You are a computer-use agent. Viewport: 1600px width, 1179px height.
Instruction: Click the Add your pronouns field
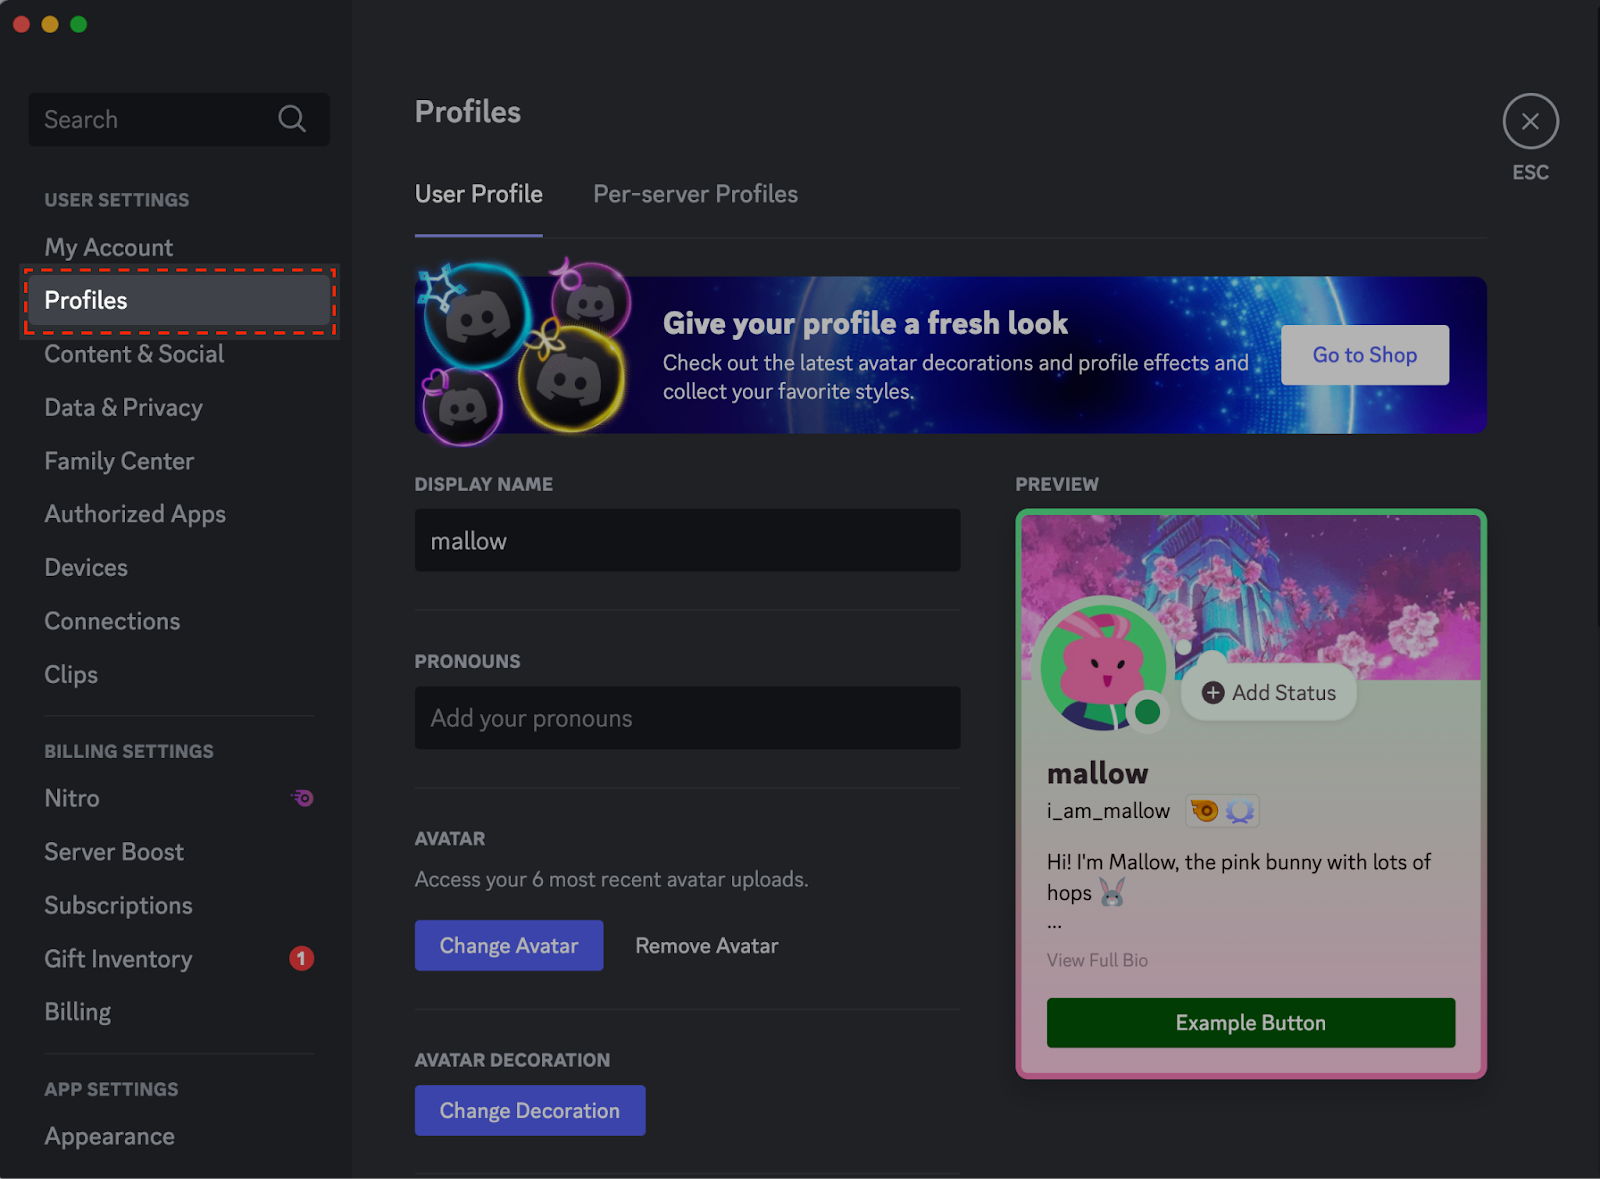coord(688,718)
